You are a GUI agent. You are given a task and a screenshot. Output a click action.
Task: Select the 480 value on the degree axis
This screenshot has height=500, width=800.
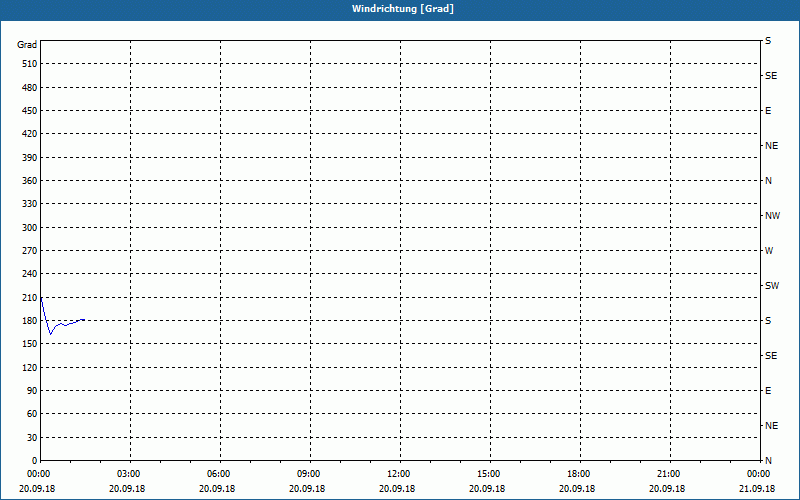(30, 87)
